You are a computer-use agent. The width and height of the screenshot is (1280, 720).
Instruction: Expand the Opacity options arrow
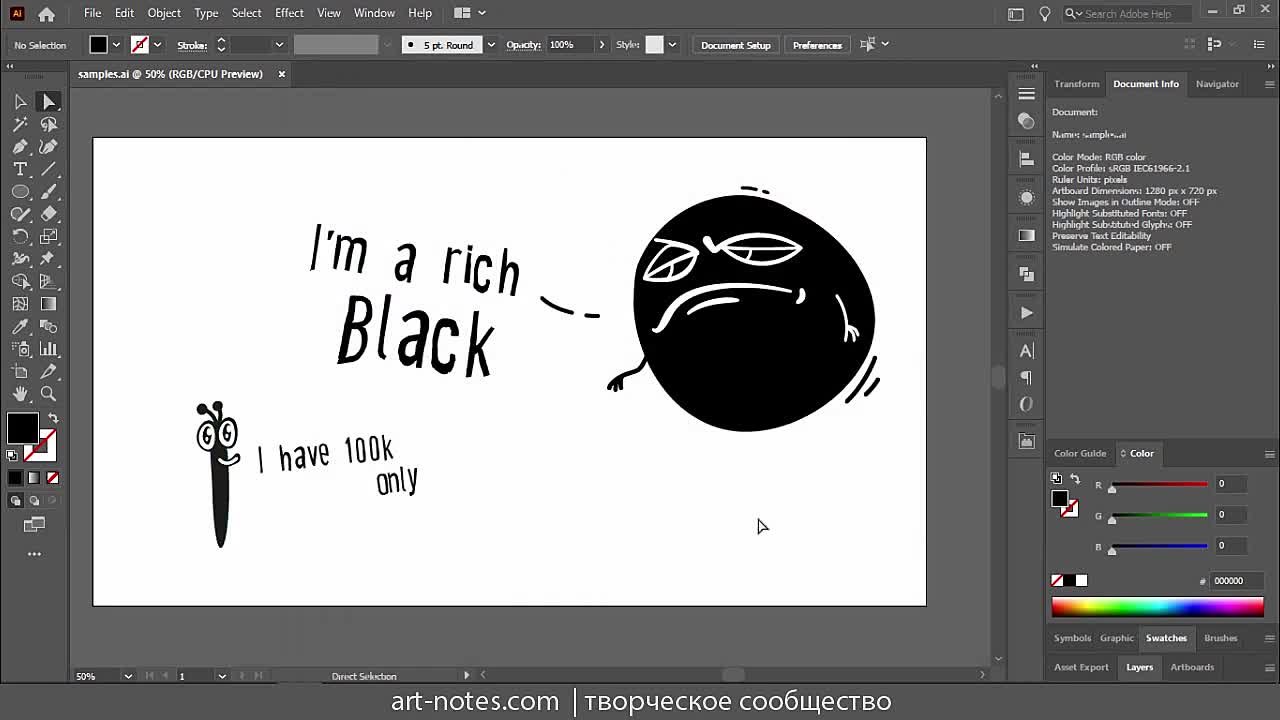(x=601, y=45)
